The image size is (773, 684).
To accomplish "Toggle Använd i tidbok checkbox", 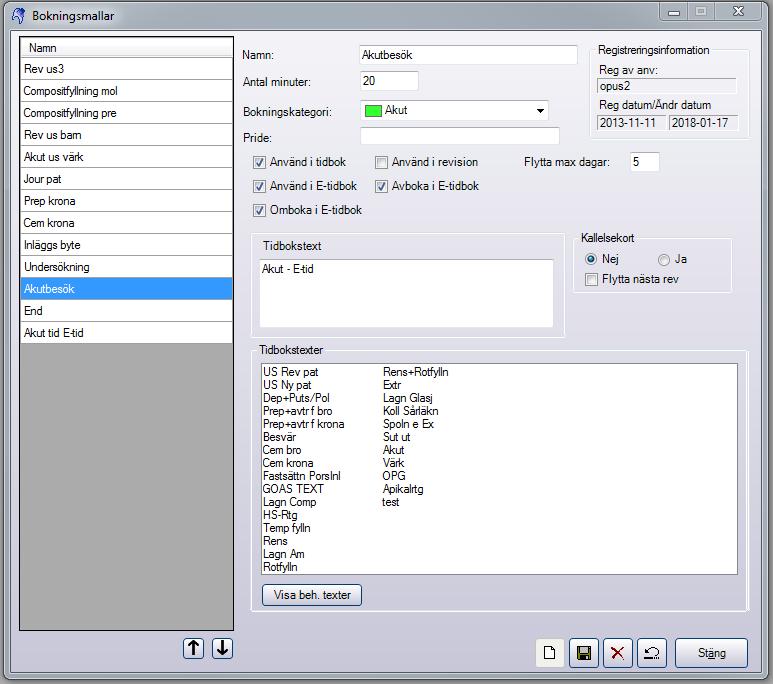I will (259, 162).
